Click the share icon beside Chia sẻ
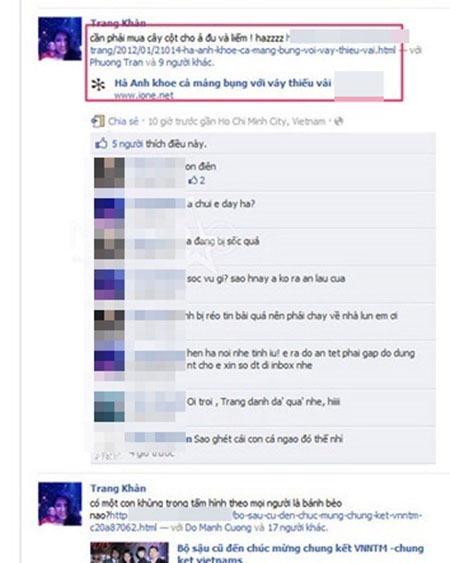This screenshot has height=563, width=450. 97,121
